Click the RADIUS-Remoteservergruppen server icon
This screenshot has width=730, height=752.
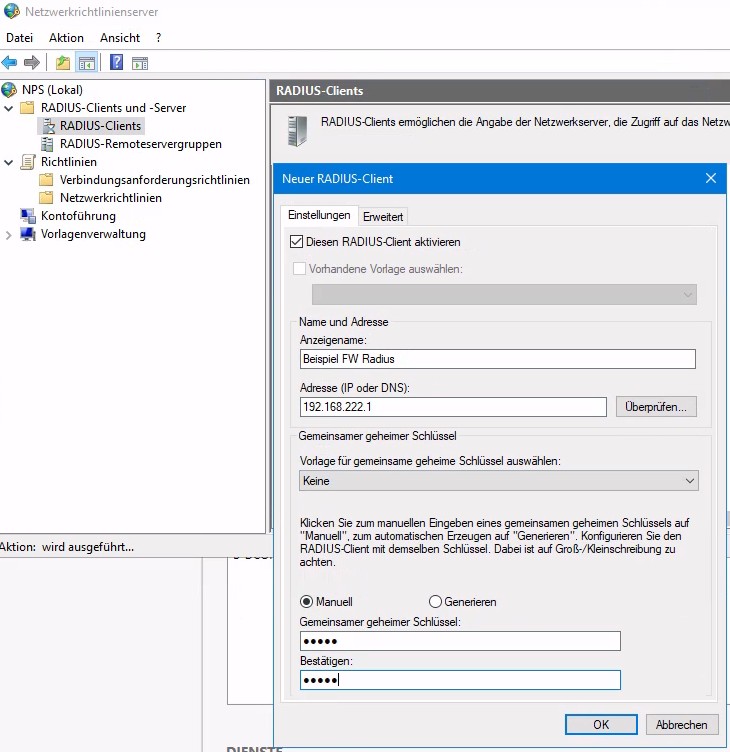click(x=47, y=144)
